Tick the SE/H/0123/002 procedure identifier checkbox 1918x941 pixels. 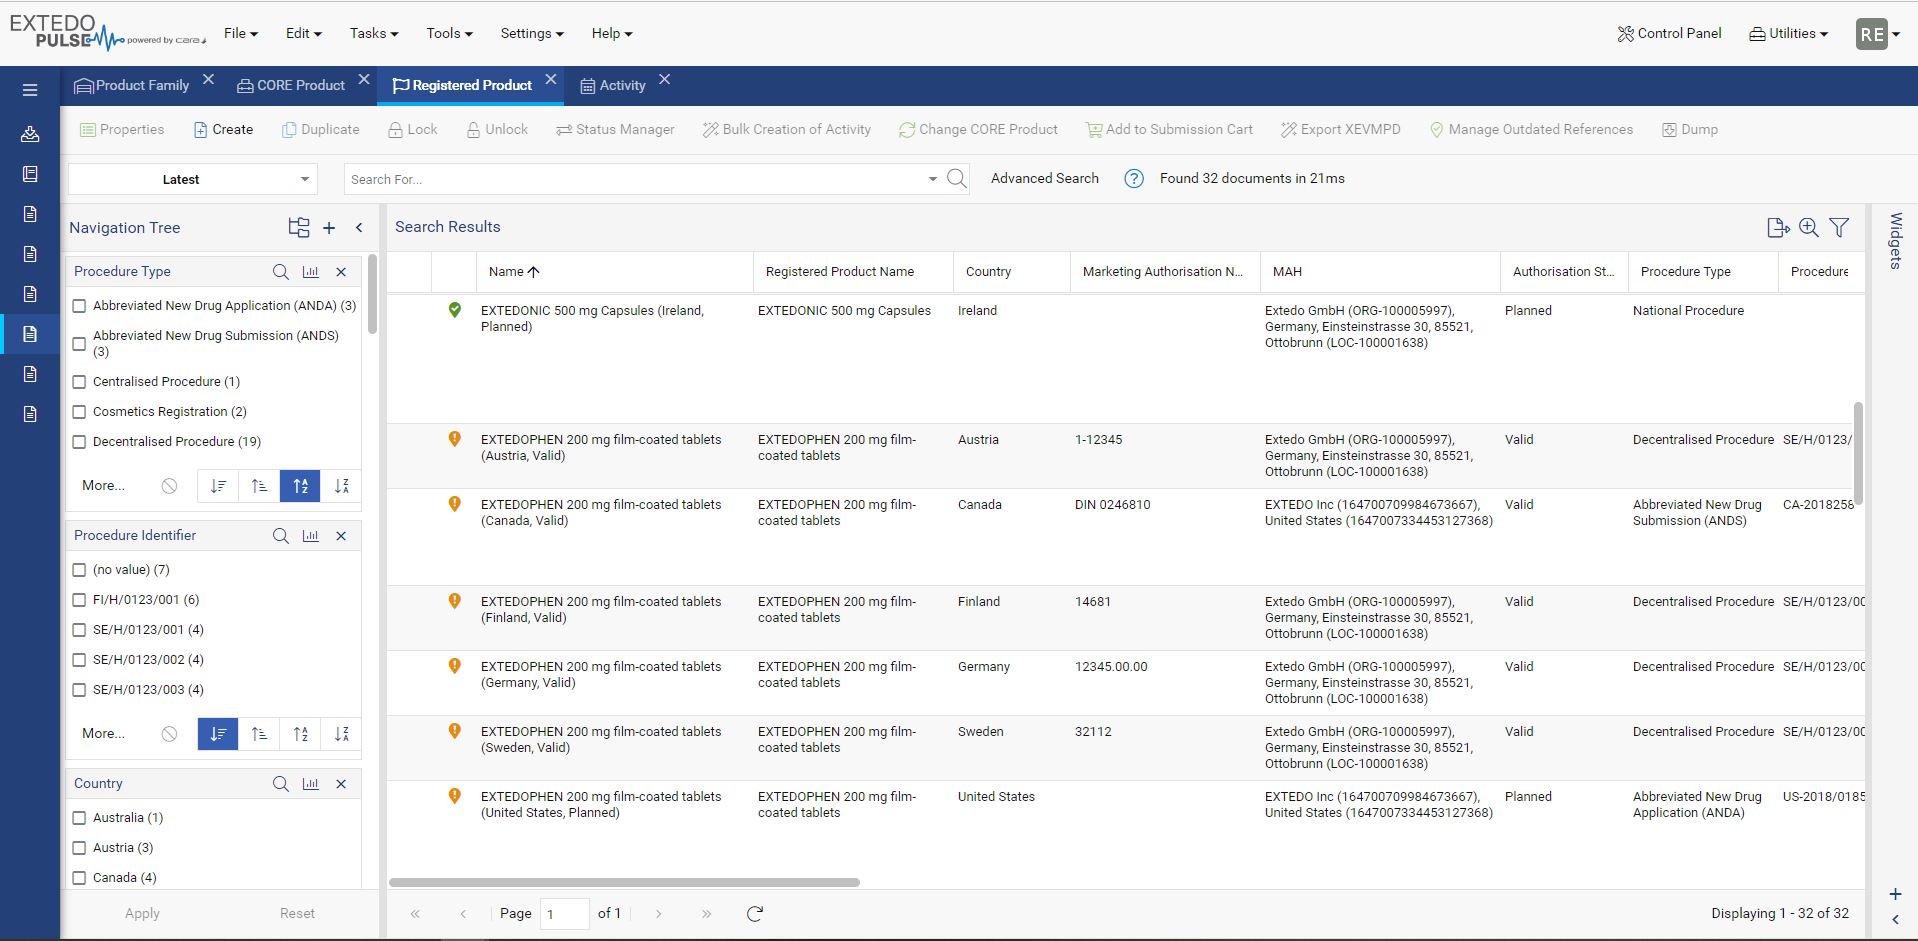tap(79, 659)
